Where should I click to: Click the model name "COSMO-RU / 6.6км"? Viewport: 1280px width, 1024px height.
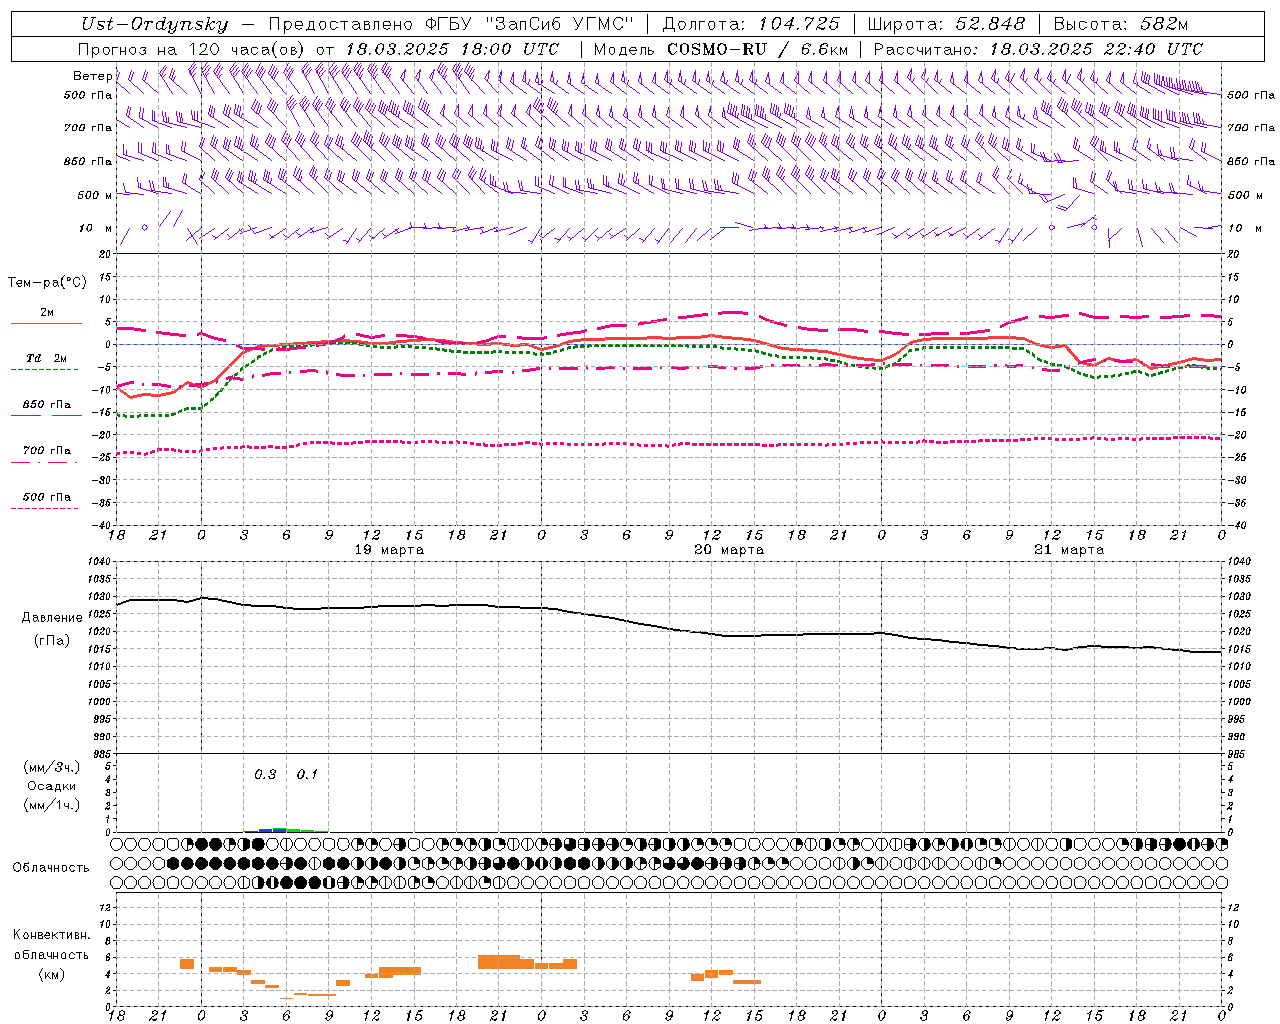pyautogui.click(x=757, y=49)
